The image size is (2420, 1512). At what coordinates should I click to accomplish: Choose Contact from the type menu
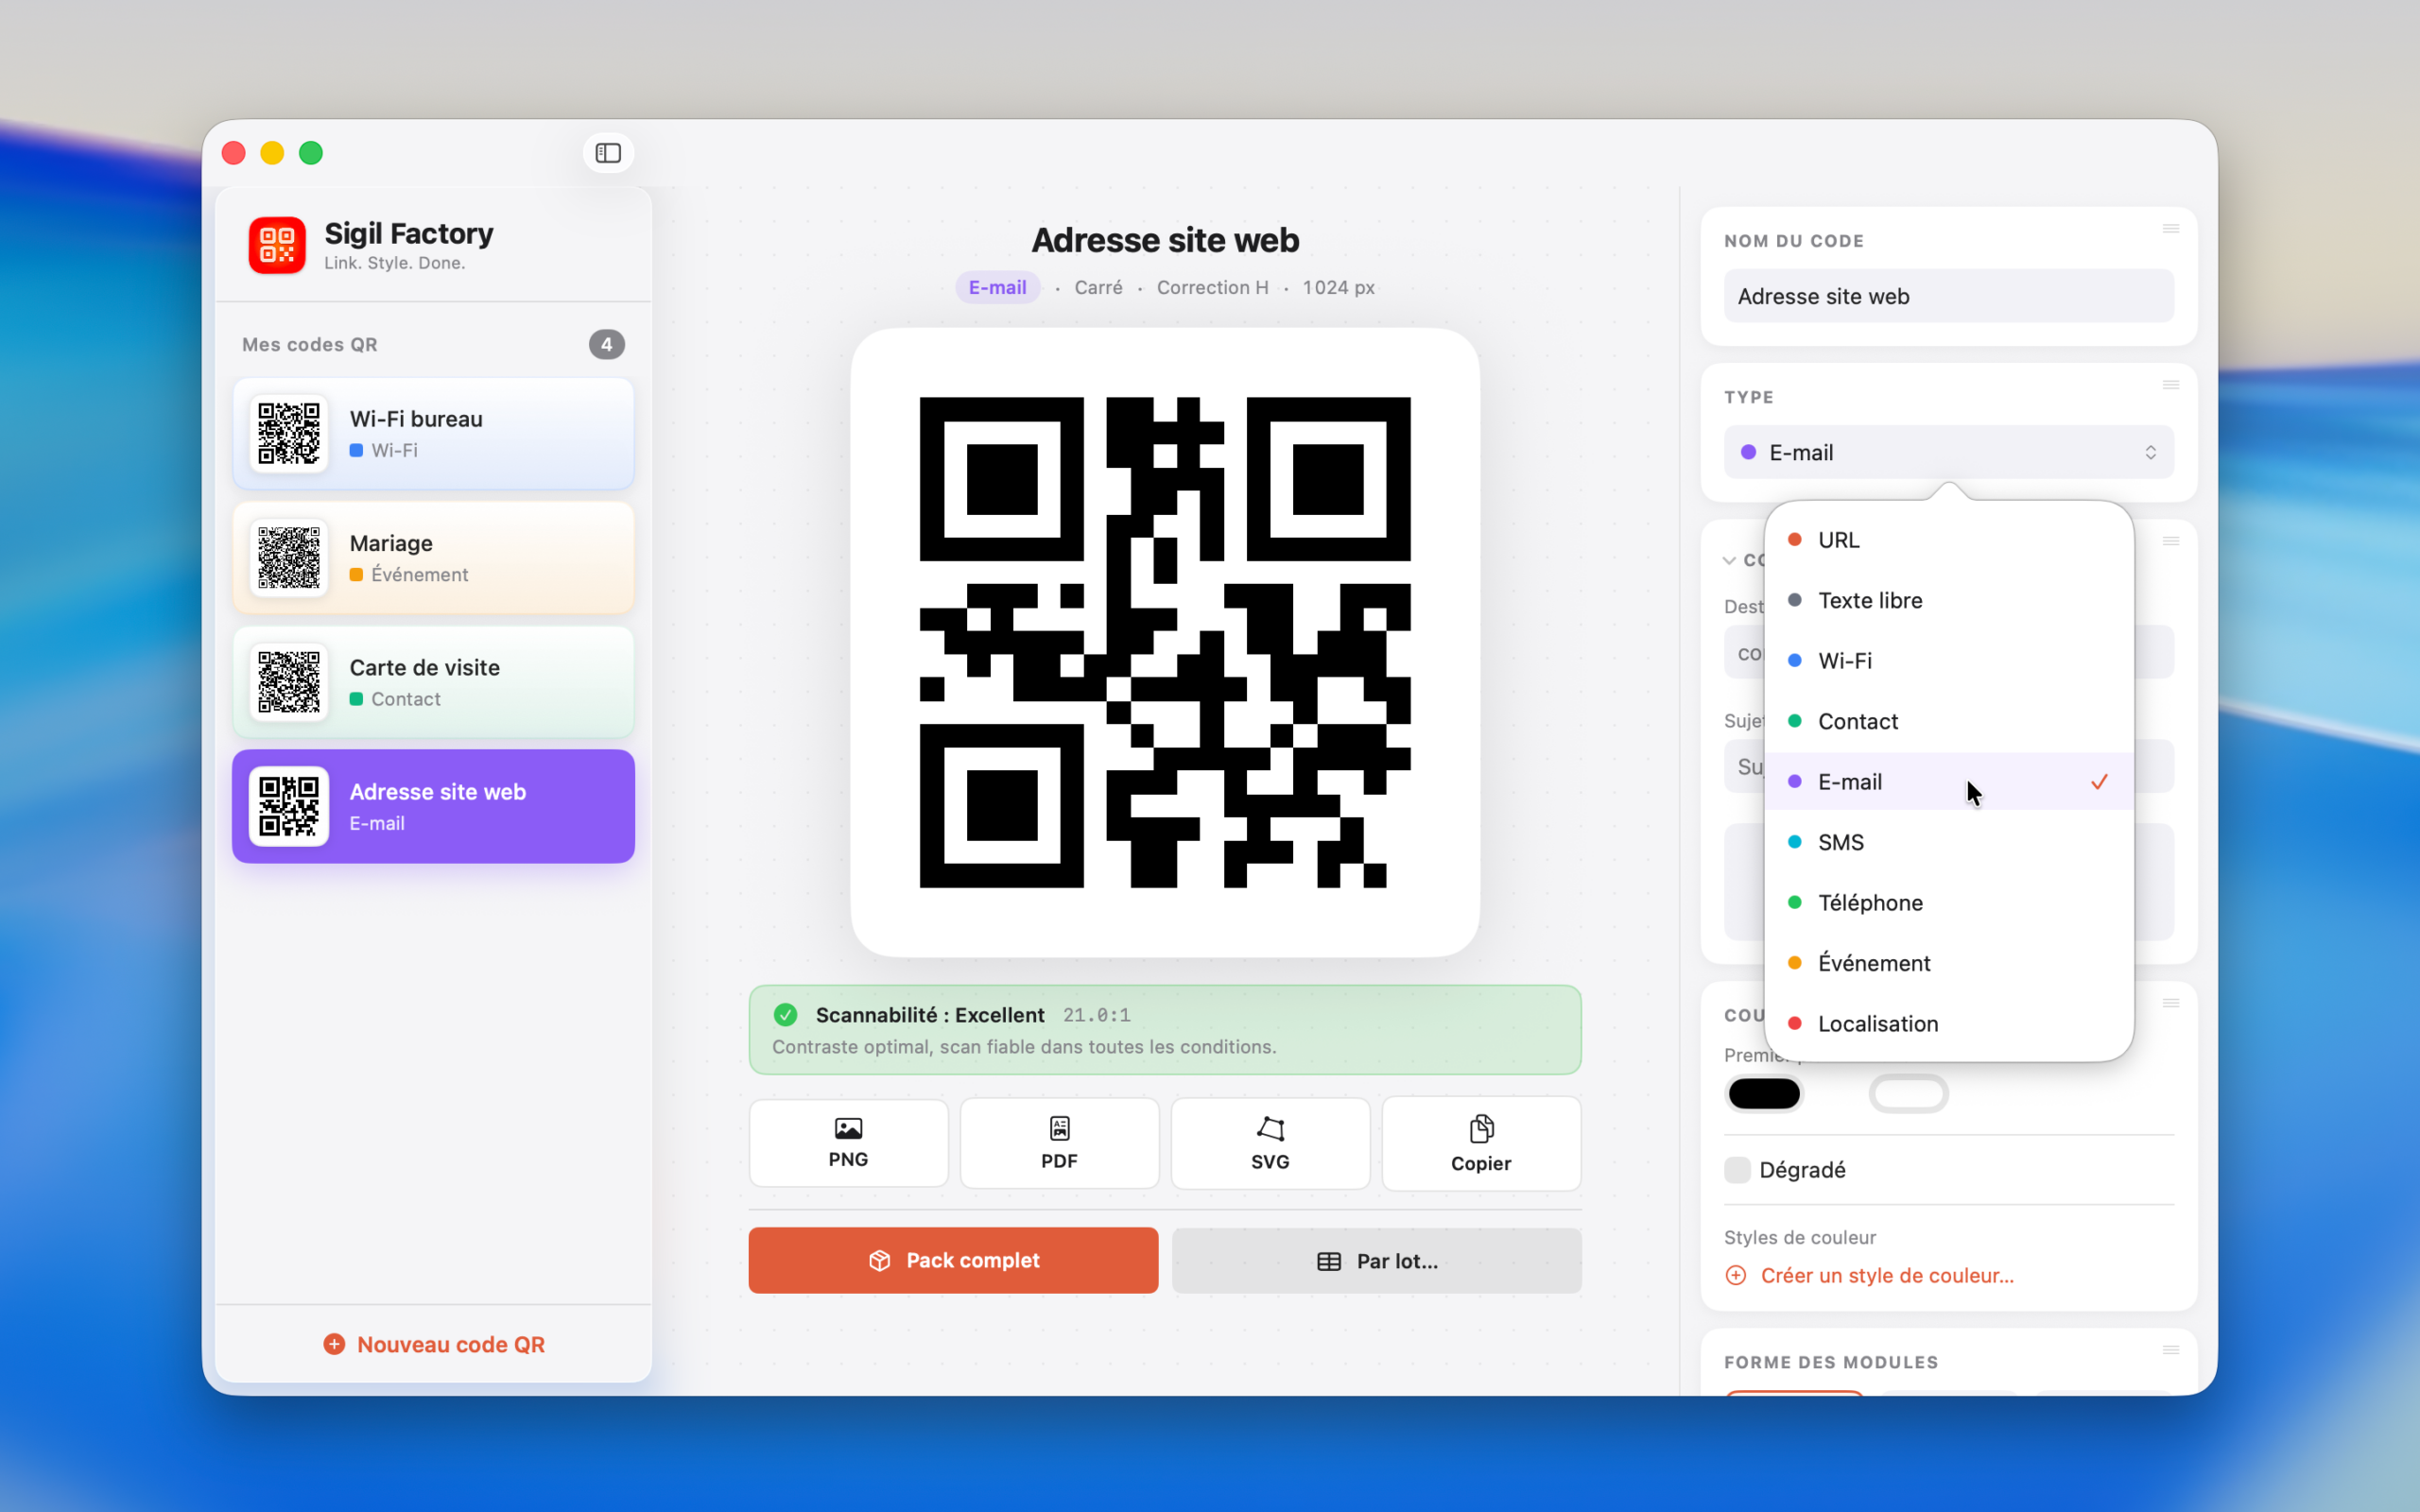coord(1948,721)
